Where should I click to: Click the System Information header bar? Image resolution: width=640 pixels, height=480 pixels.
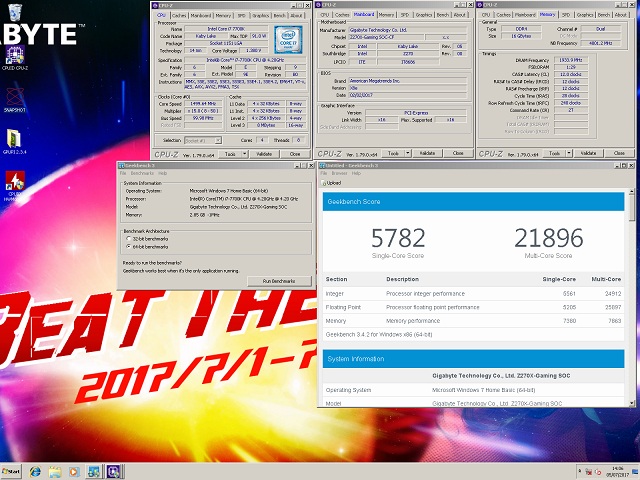[x=473, y=359]
